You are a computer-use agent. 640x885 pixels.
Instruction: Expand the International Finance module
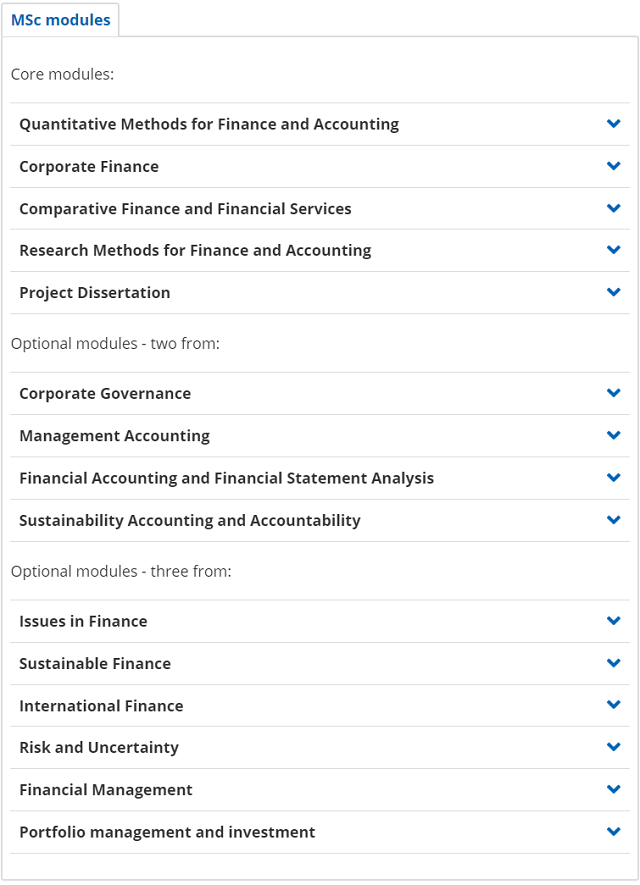320,706
